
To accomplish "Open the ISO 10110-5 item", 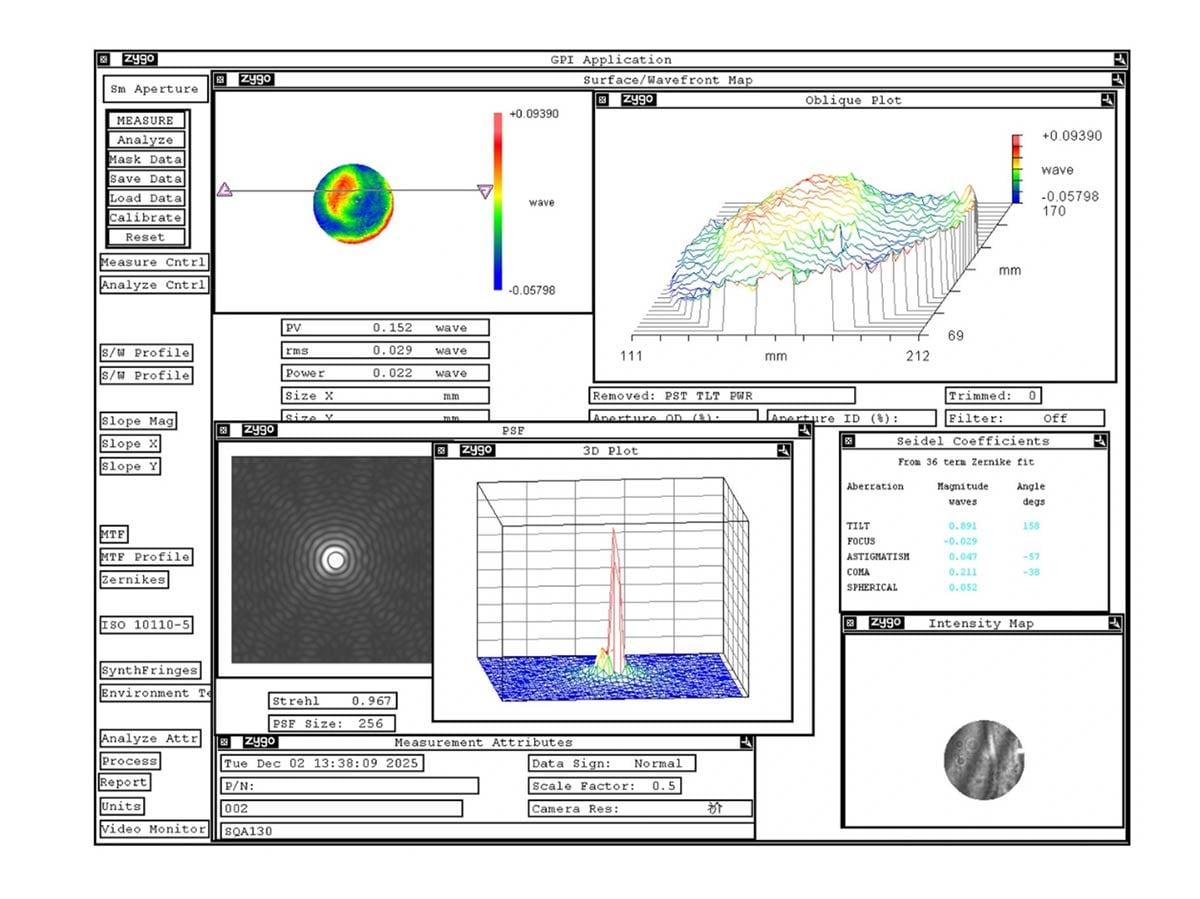I will (x=145, y=626).
